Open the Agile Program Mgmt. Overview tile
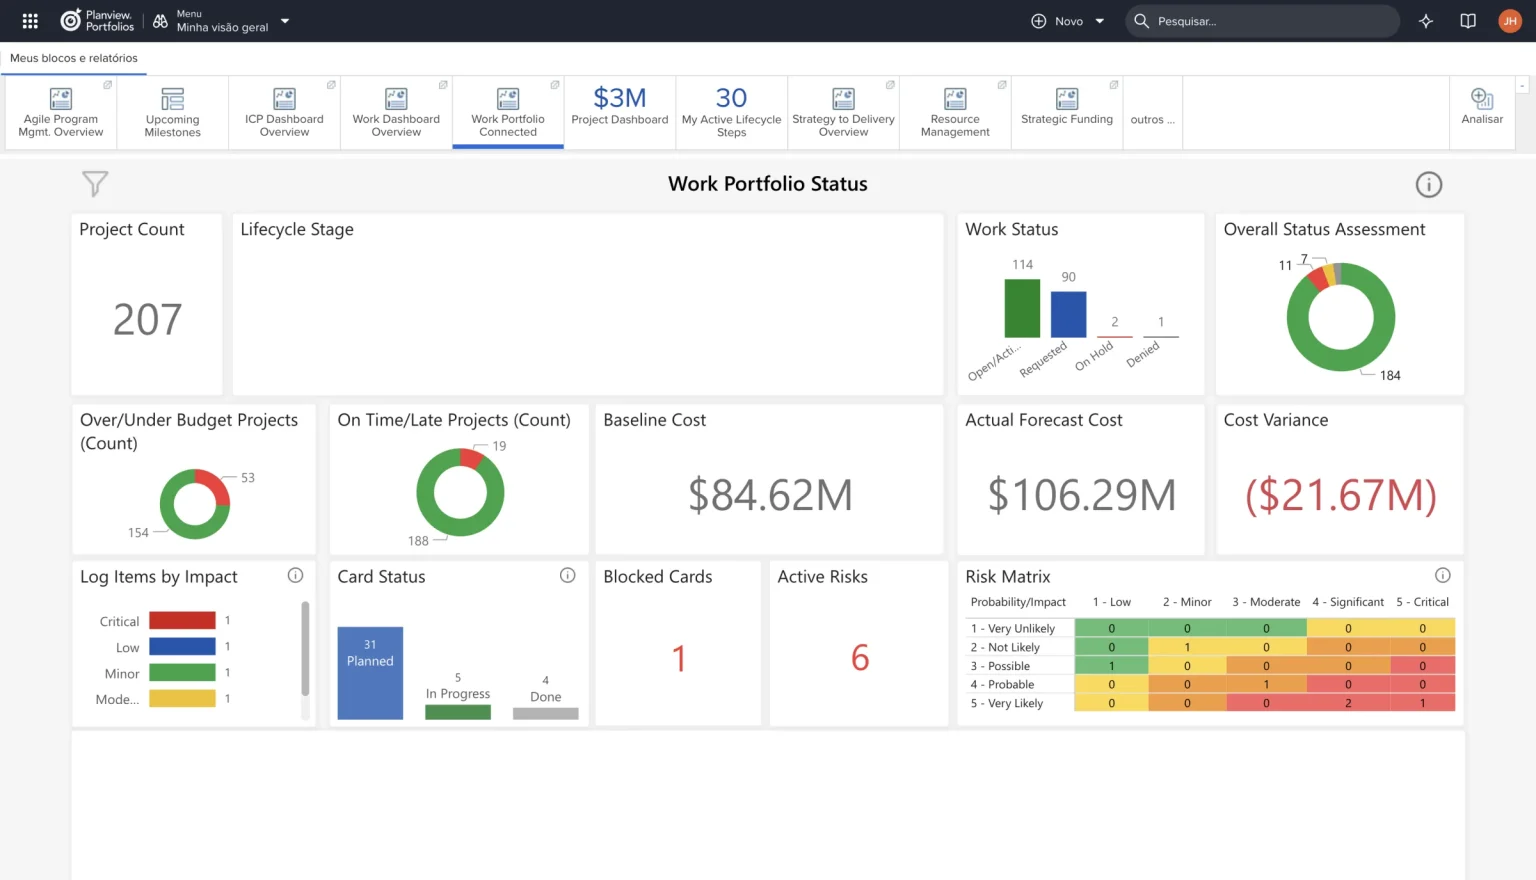1536x880 pixels. pos(61,113)
